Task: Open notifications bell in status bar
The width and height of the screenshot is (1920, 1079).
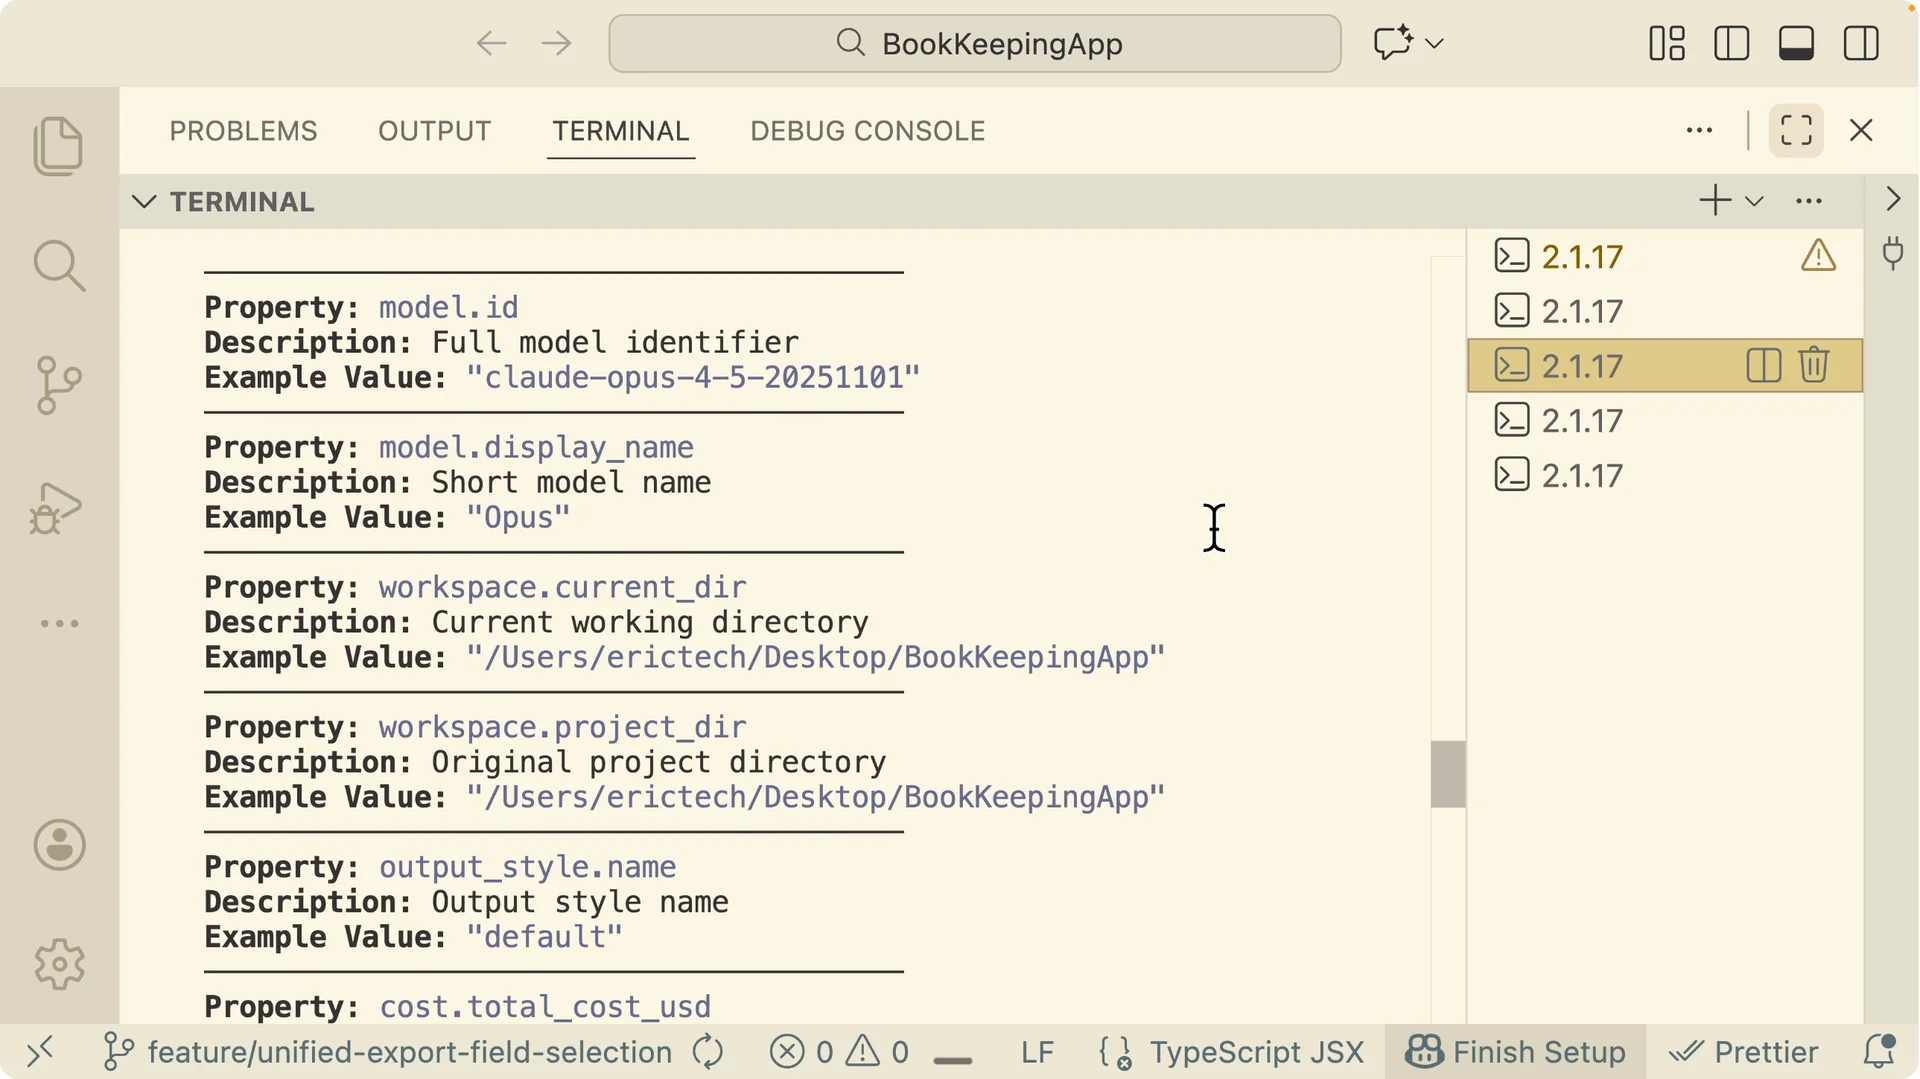Action: click(1879, 1052)
